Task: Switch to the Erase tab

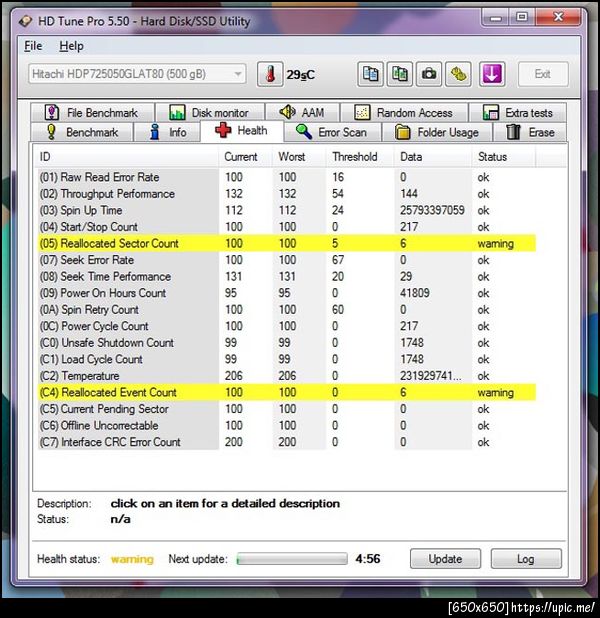Action: click(530, 132)
